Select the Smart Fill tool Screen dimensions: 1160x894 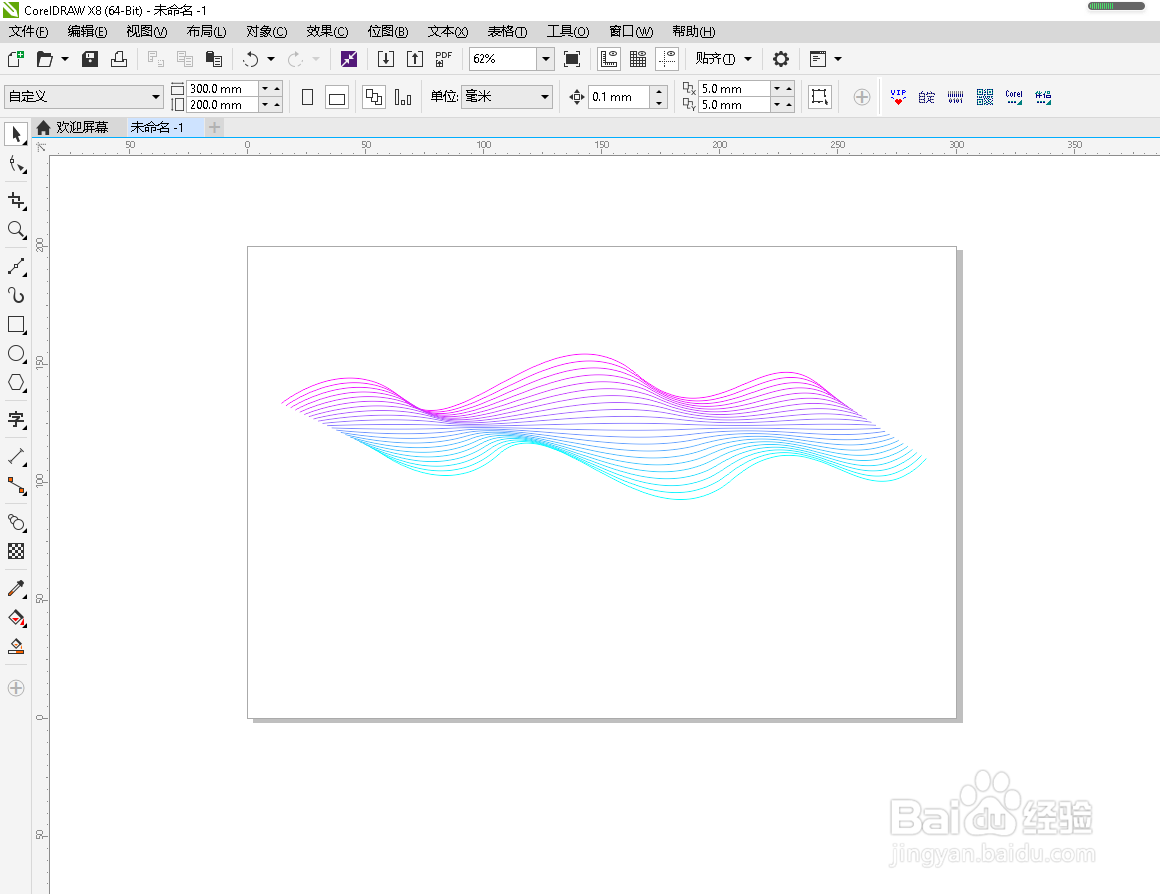coord(16,646)
